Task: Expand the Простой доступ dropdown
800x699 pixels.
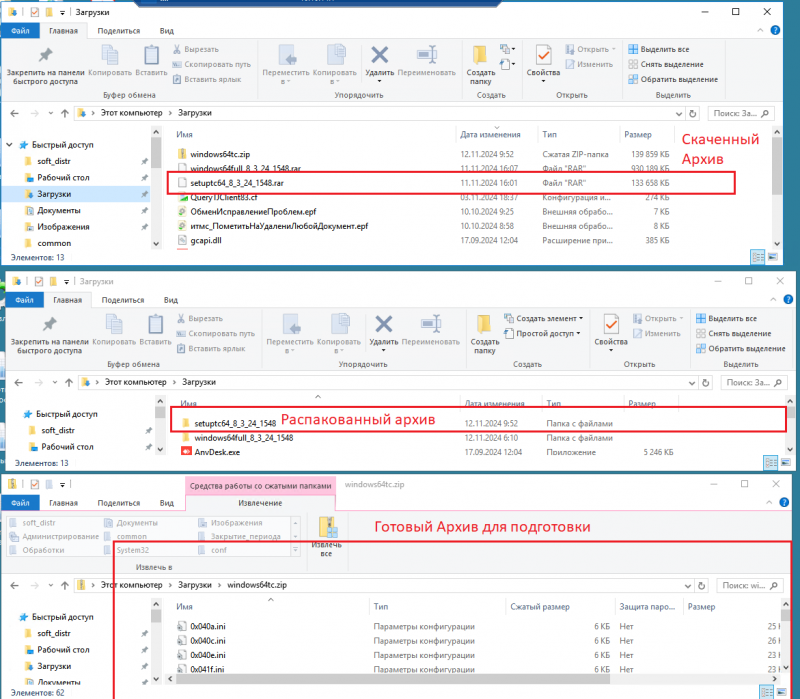Action: 545,333
